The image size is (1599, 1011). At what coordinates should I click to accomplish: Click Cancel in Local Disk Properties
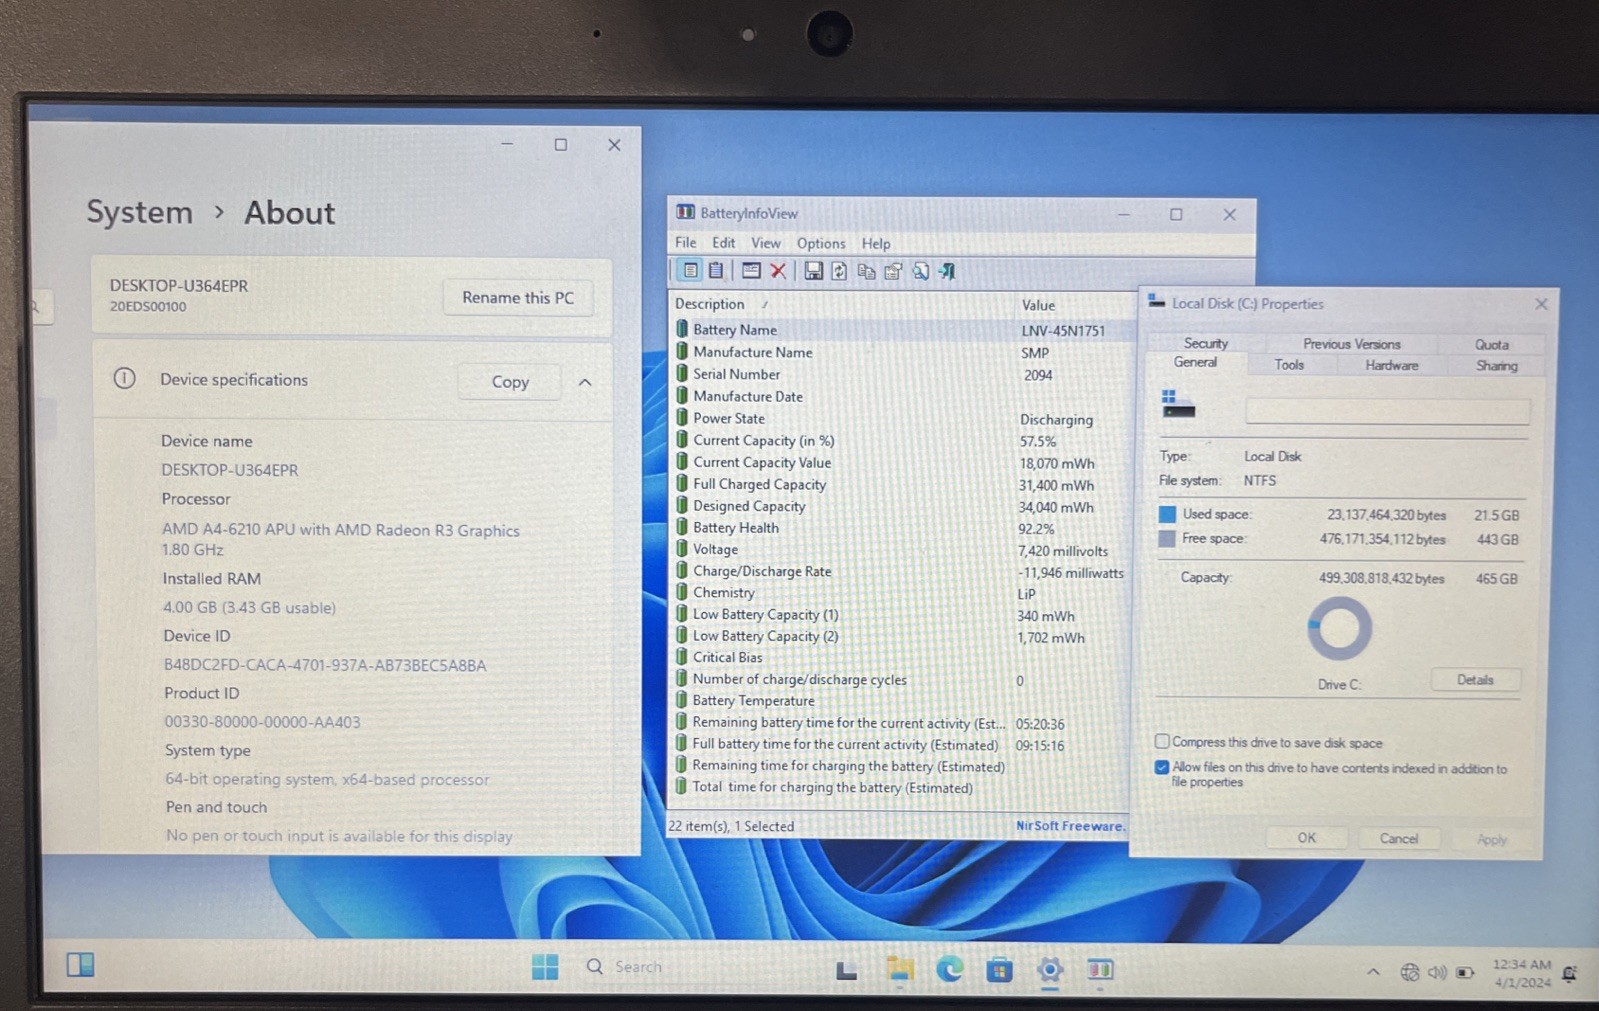tap(1399, 838)
